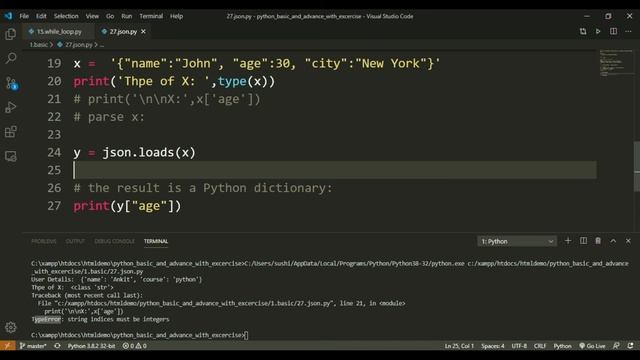Change end of line sequence CRLF
Image resolution: width=640 pixels, height=360 pixels.
pos(540,346)
